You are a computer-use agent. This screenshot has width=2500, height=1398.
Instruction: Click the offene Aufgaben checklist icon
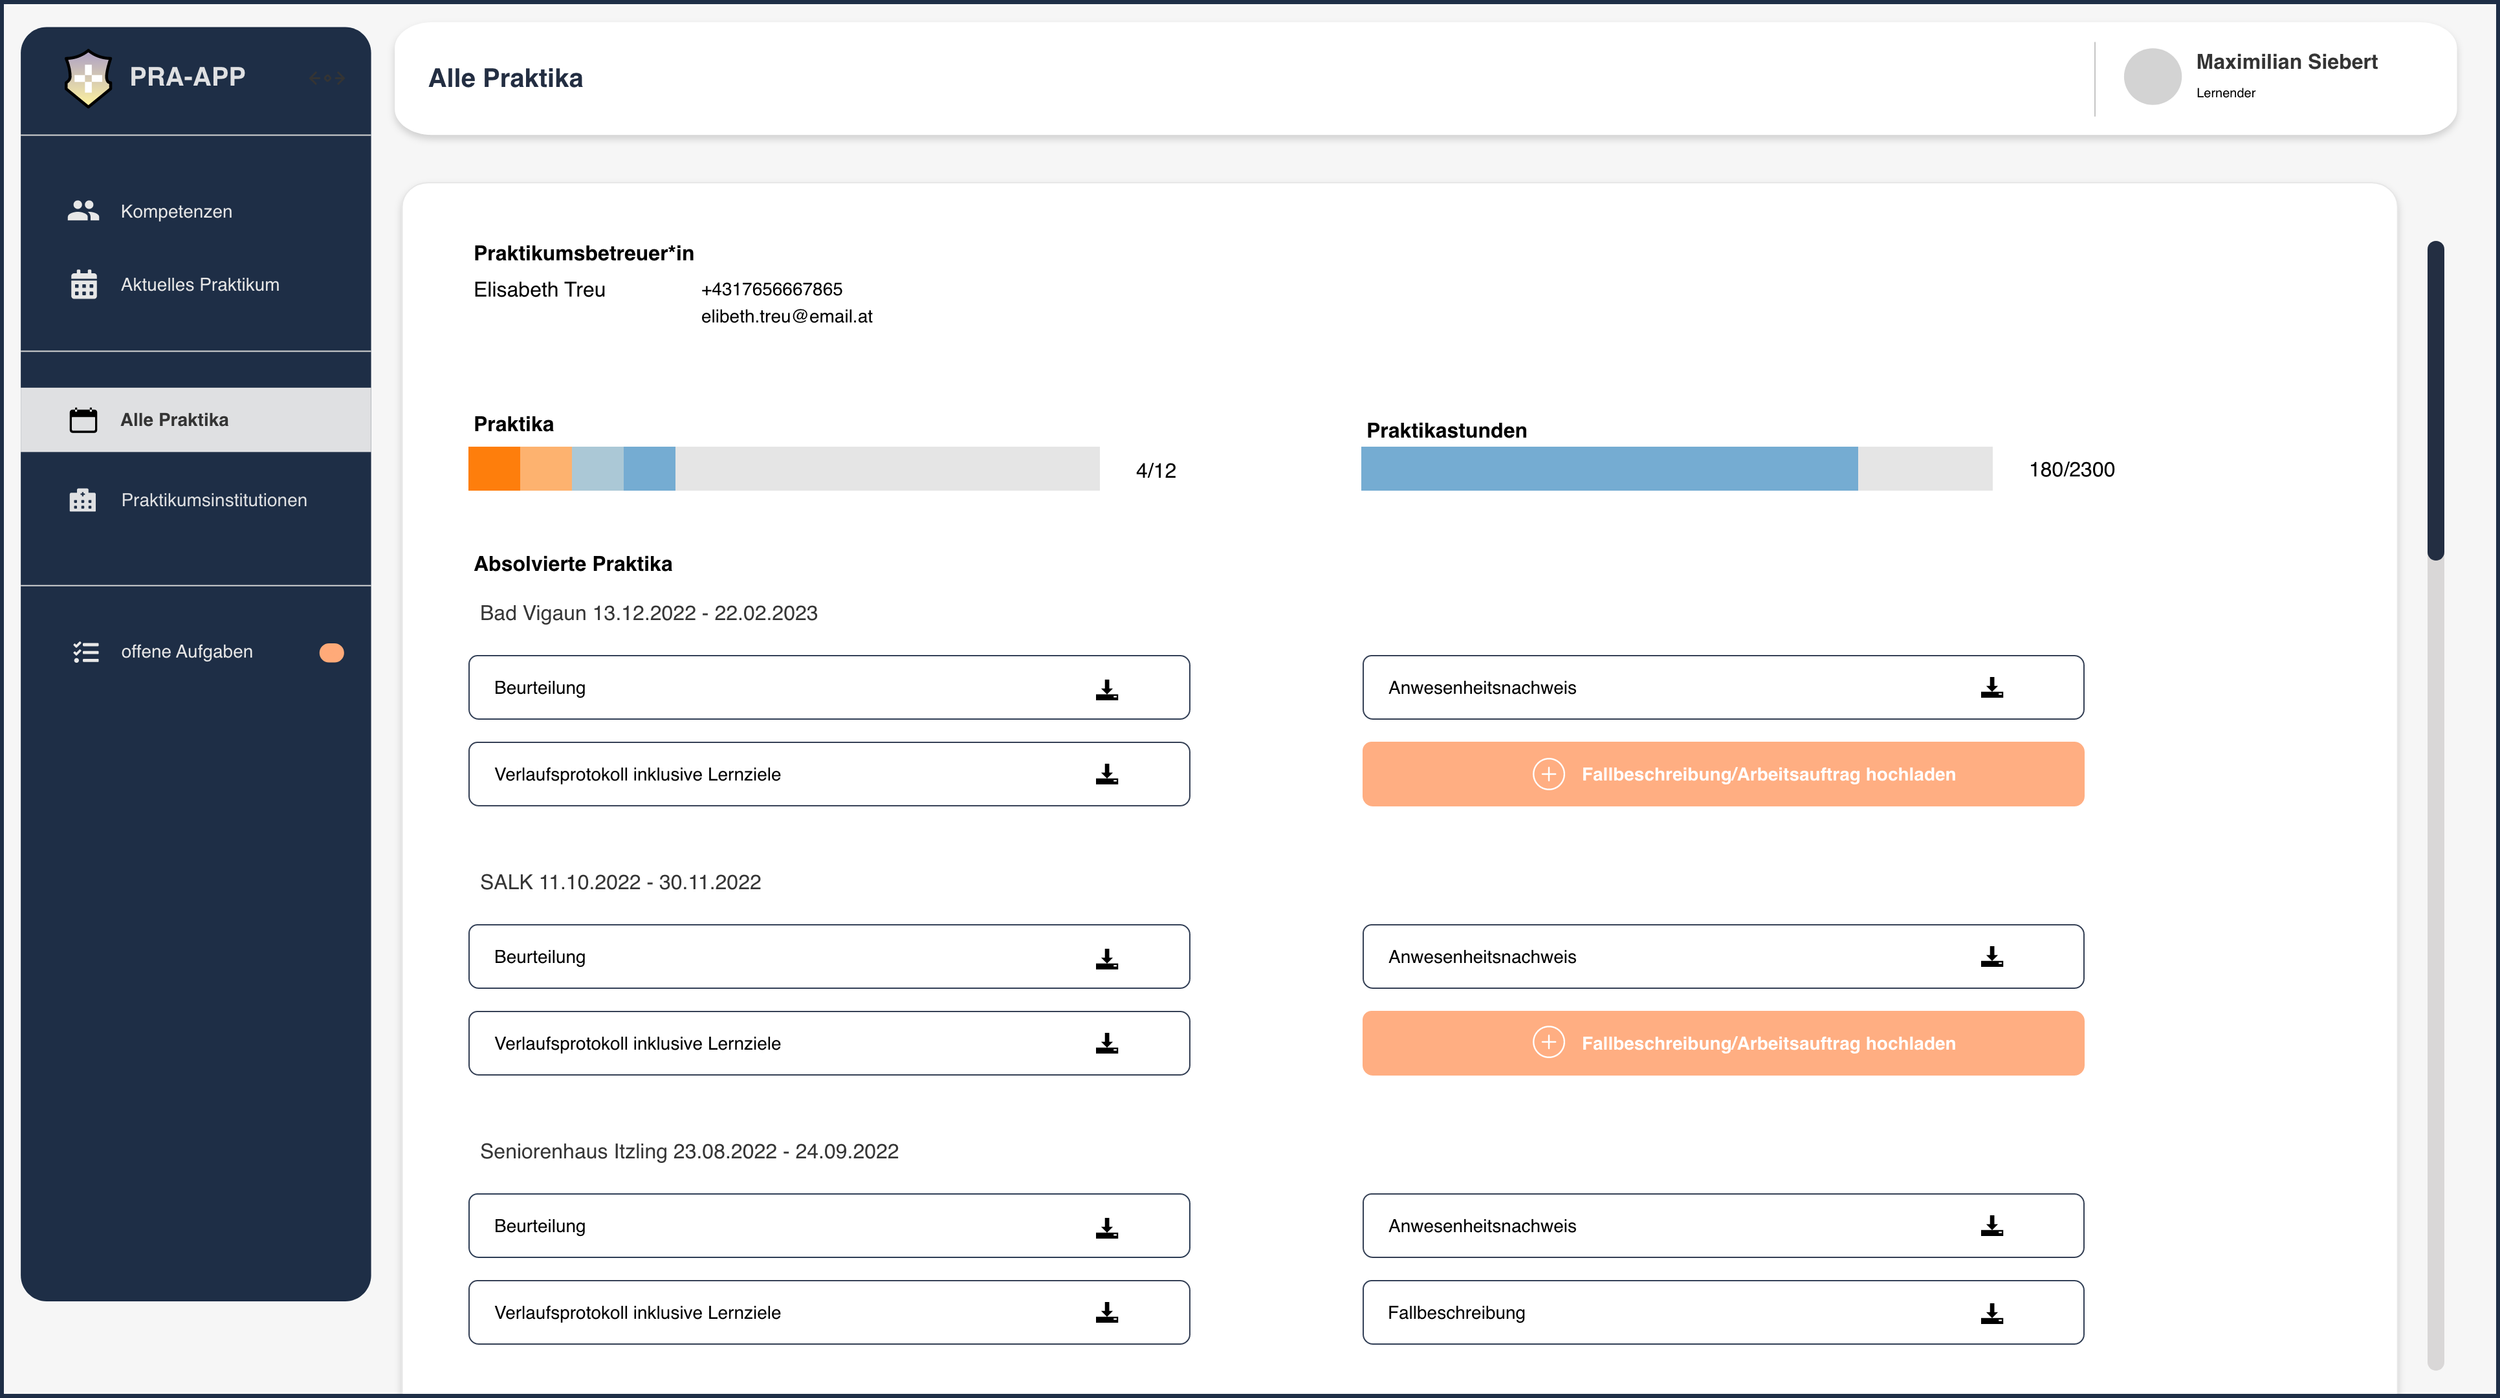86,652
